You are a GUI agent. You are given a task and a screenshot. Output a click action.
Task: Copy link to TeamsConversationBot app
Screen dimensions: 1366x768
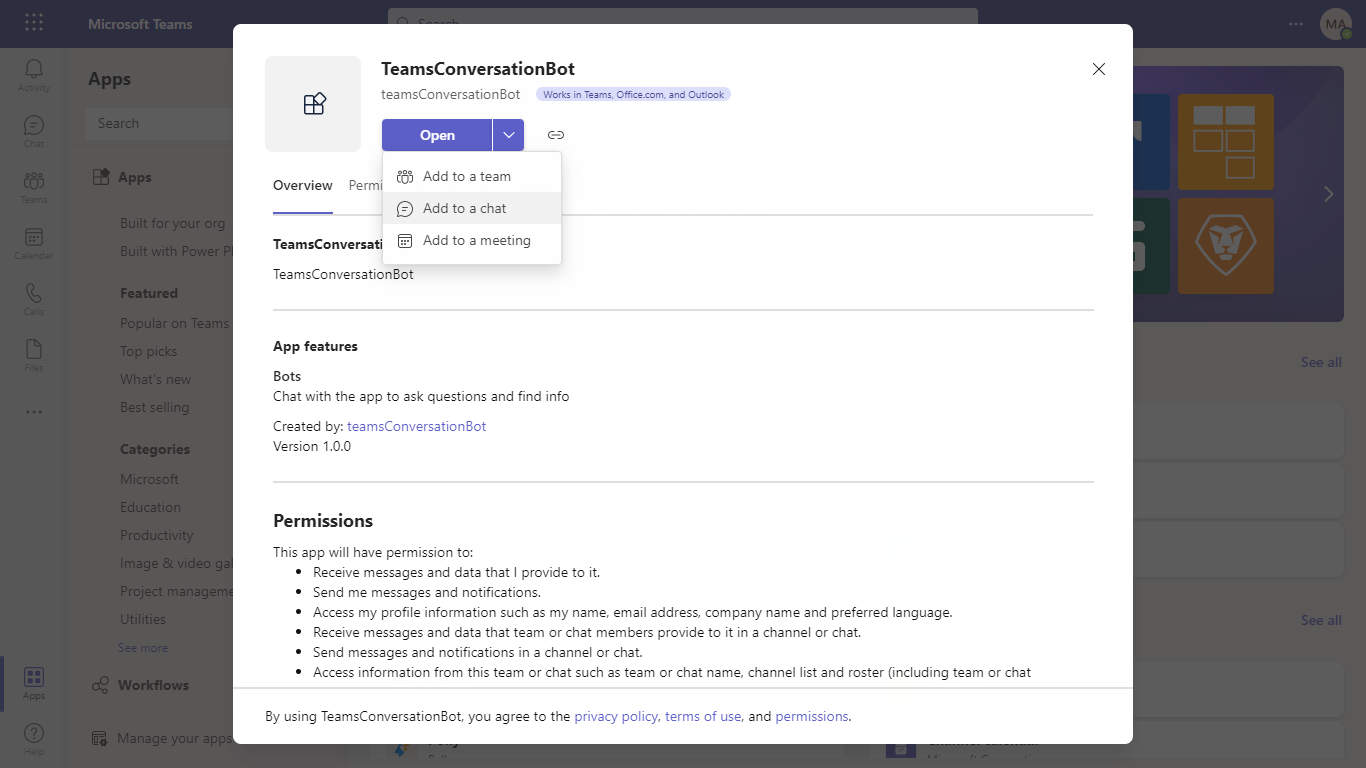point(556,135)
